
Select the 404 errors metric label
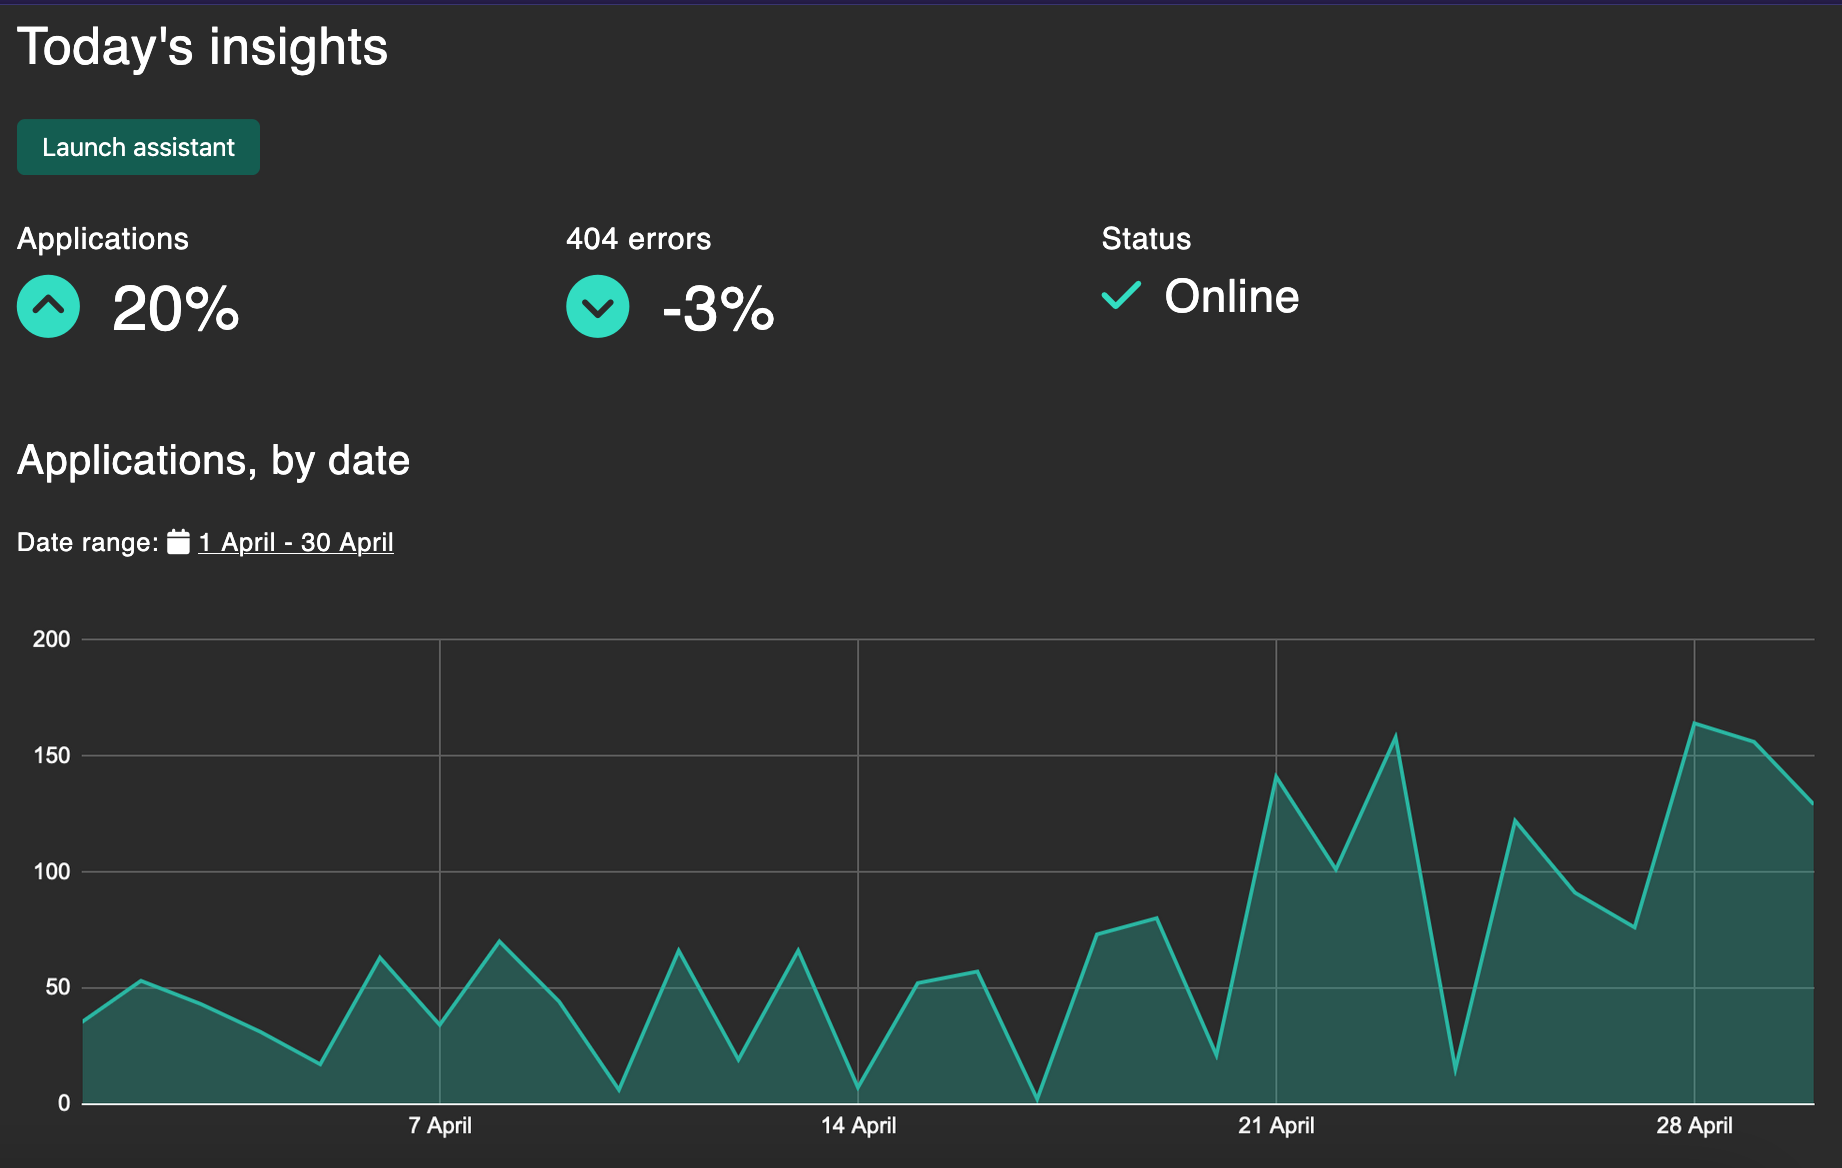pyautogui.click(x=638, y=238)
